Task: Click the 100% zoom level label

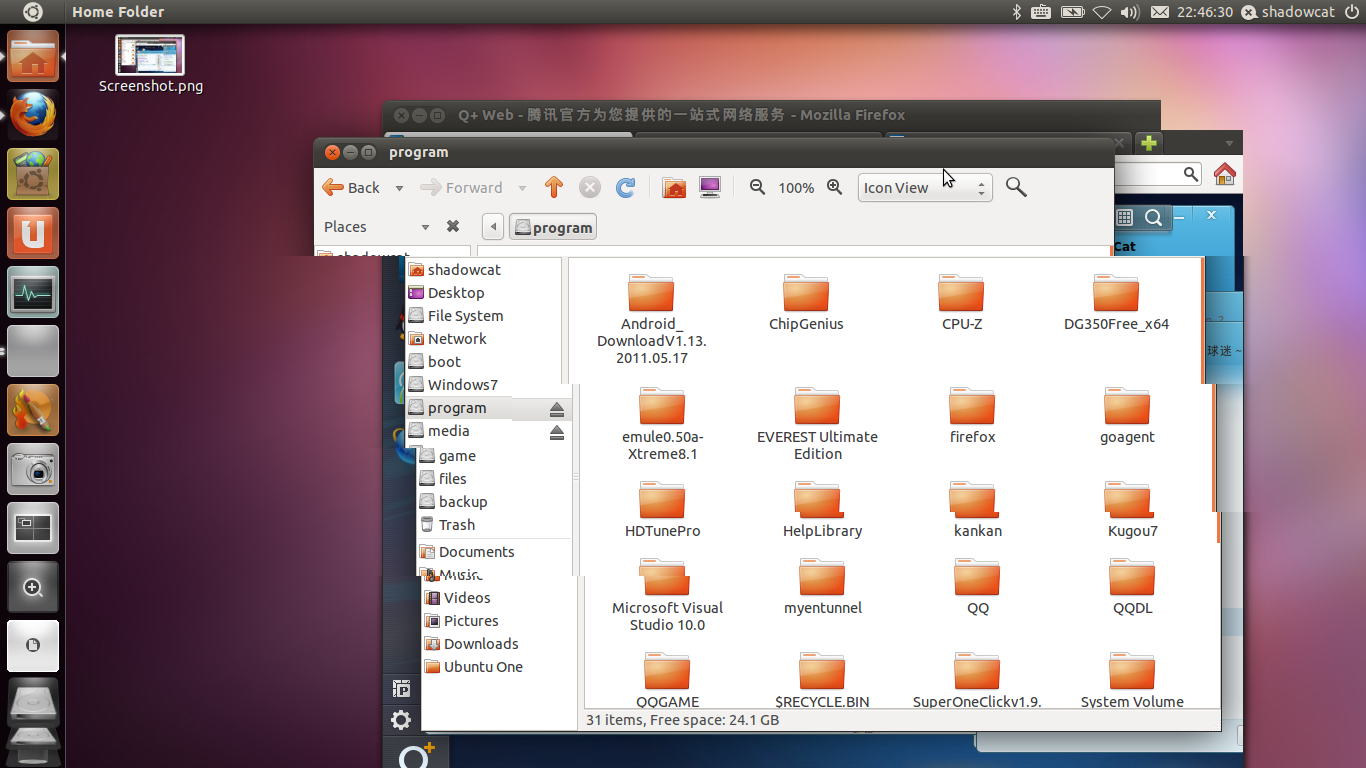Action: 796,188
